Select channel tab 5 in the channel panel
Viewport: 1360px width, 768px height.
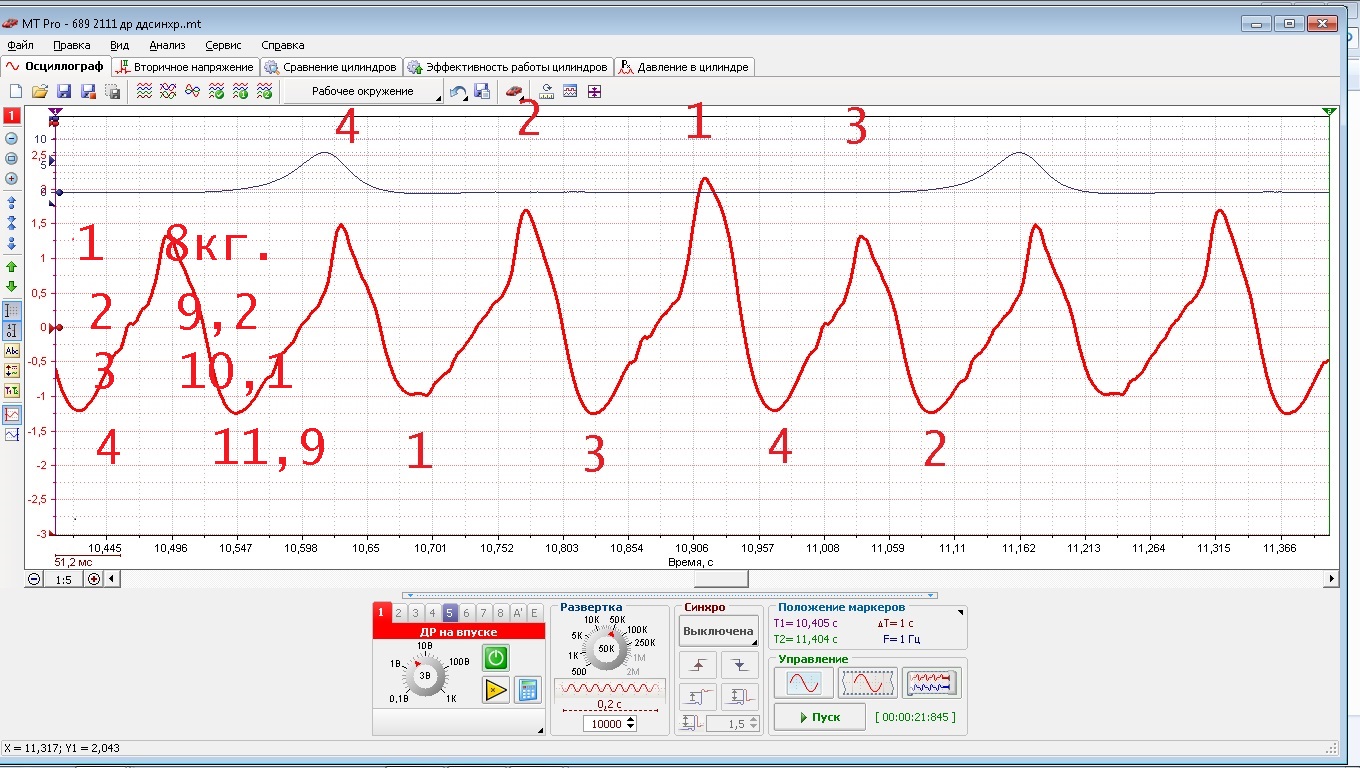click(449, 613)
